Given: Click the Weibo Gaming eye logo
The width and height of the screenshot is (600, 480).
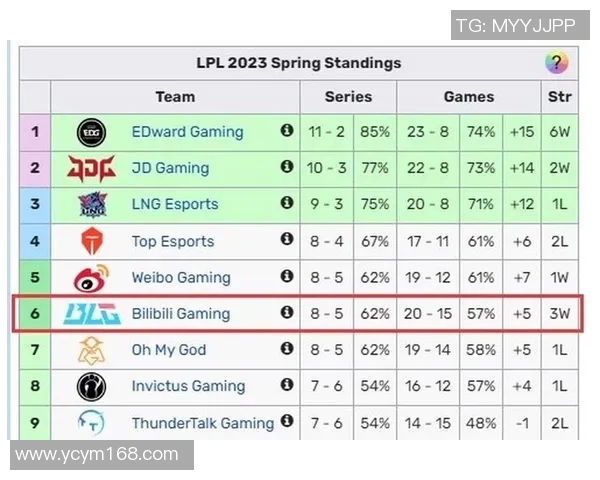Looking at the screenshot, I should click(x=91, y=277).
